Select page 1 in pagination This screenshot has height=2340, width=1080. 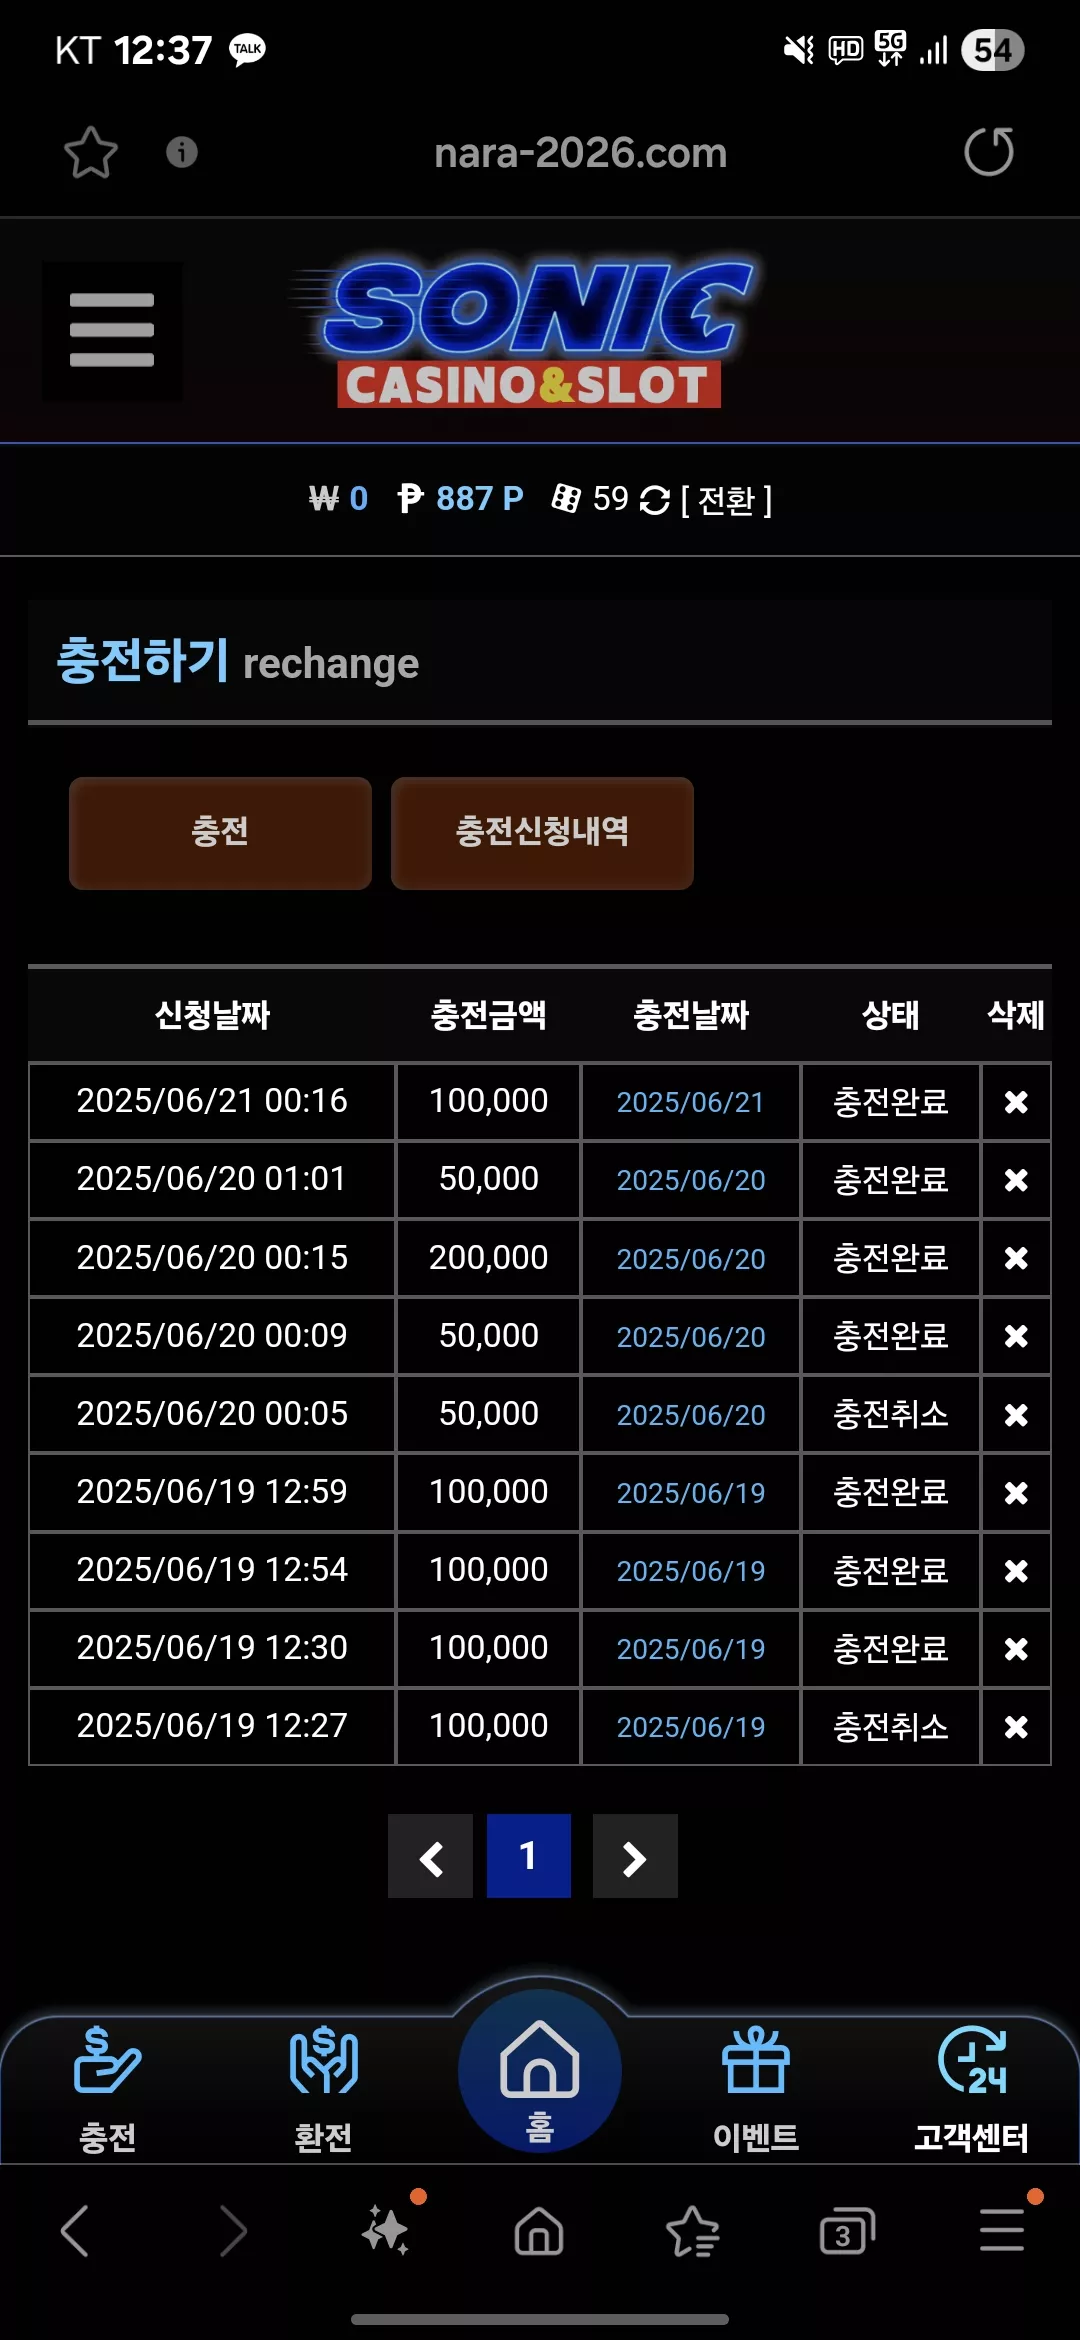click(x=529, y=1857)
